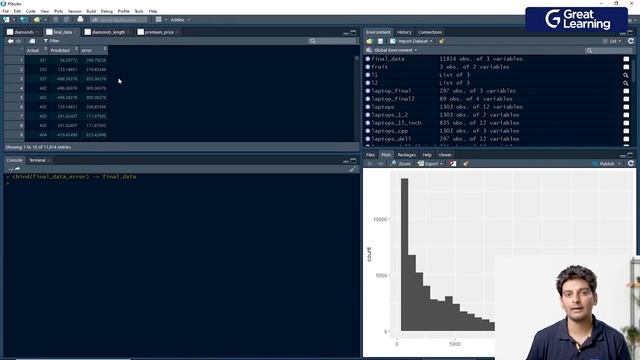Click the Environment search field
Screen dimensions: 640x360
click(609, 50)
